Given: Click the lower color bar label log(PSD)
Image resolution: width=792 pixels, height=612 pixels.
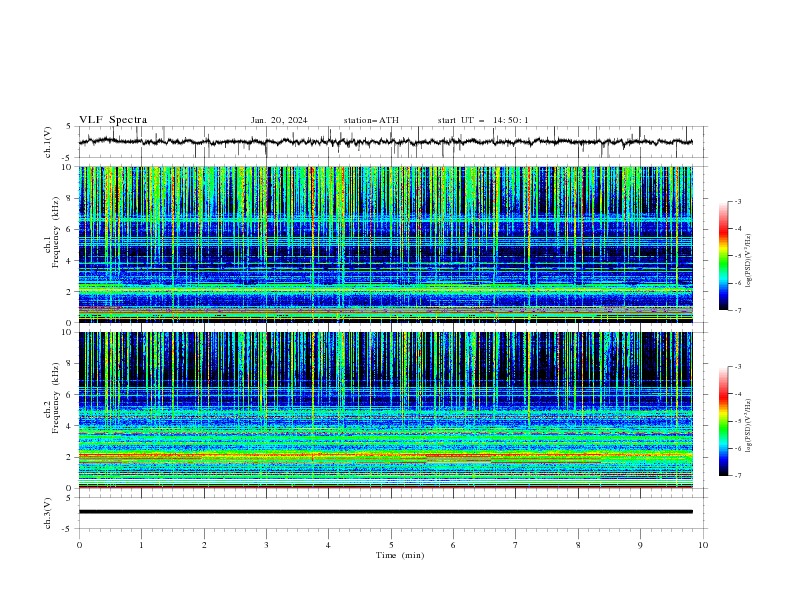Looking at the screenshot, I should (749, 425).
